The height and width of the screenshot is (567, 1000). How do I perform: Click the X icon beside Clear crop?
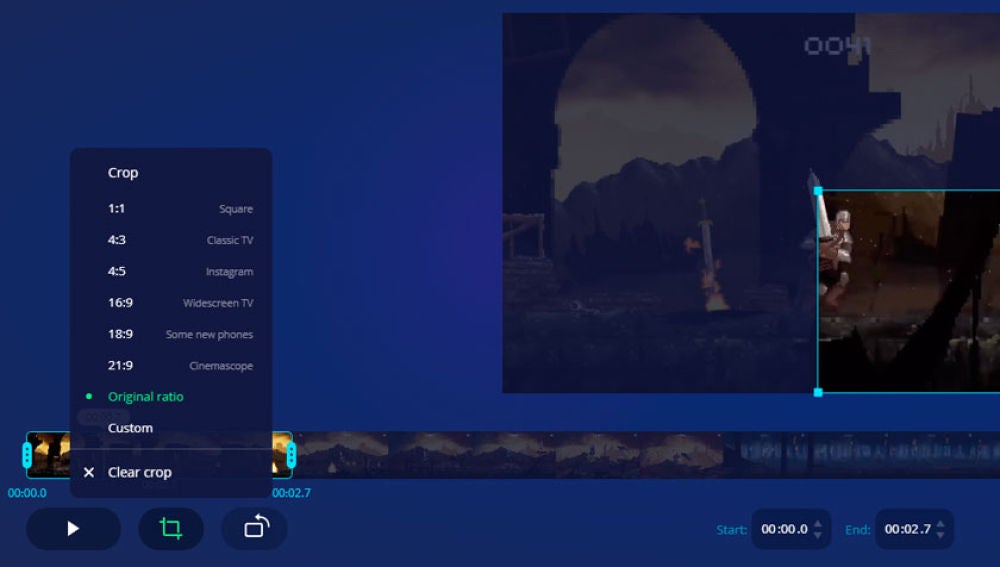[x=89, y=472]
